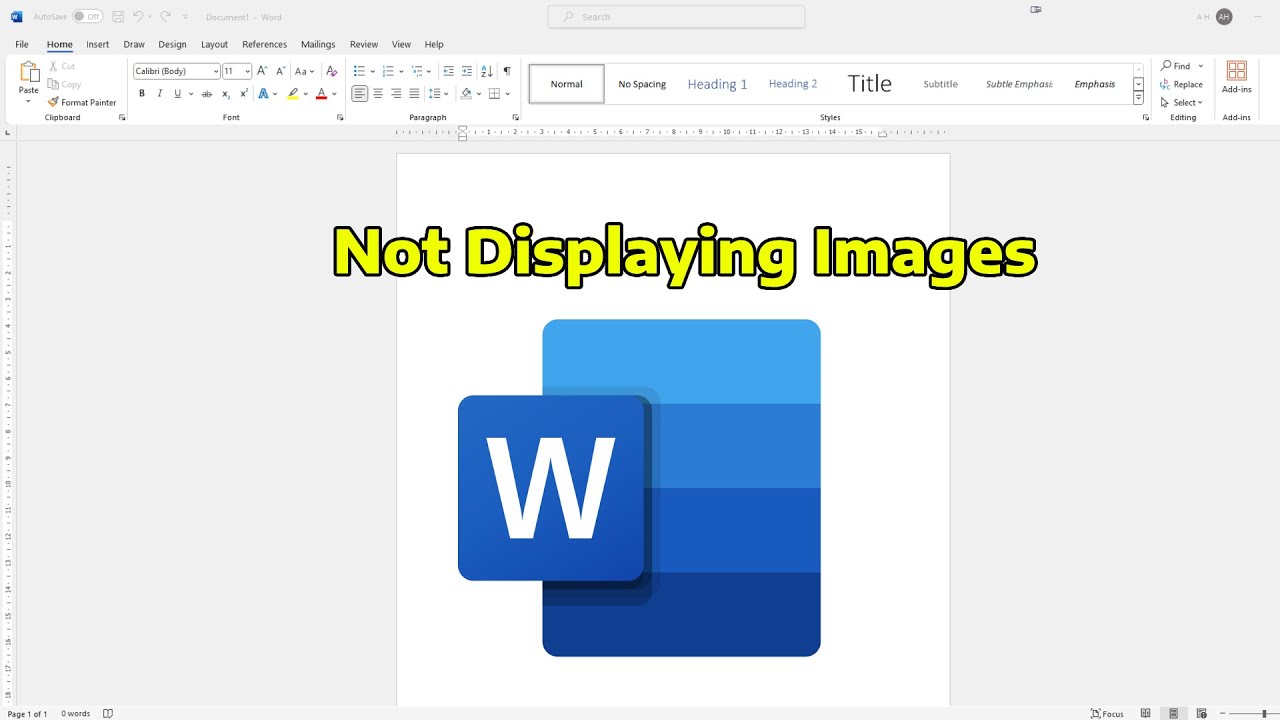Apply the Normal style
1280x720 pixels.
(566, 84)
